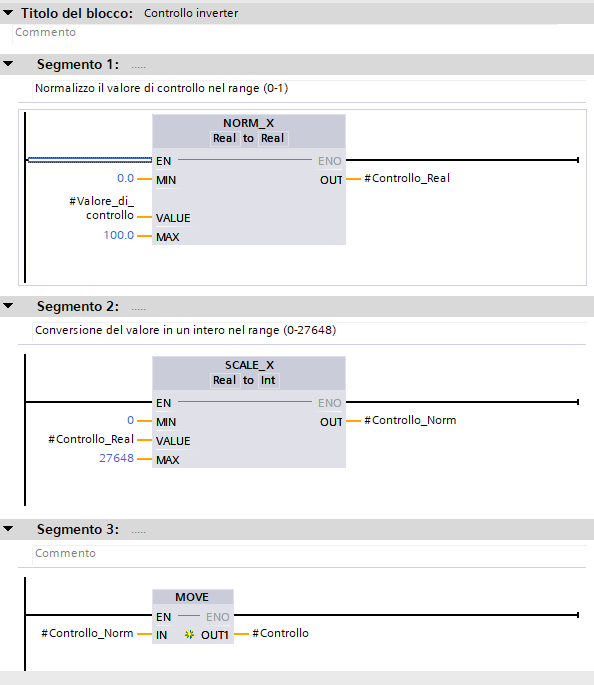Click the Segmento 3 Commento field

click(309, 553)
